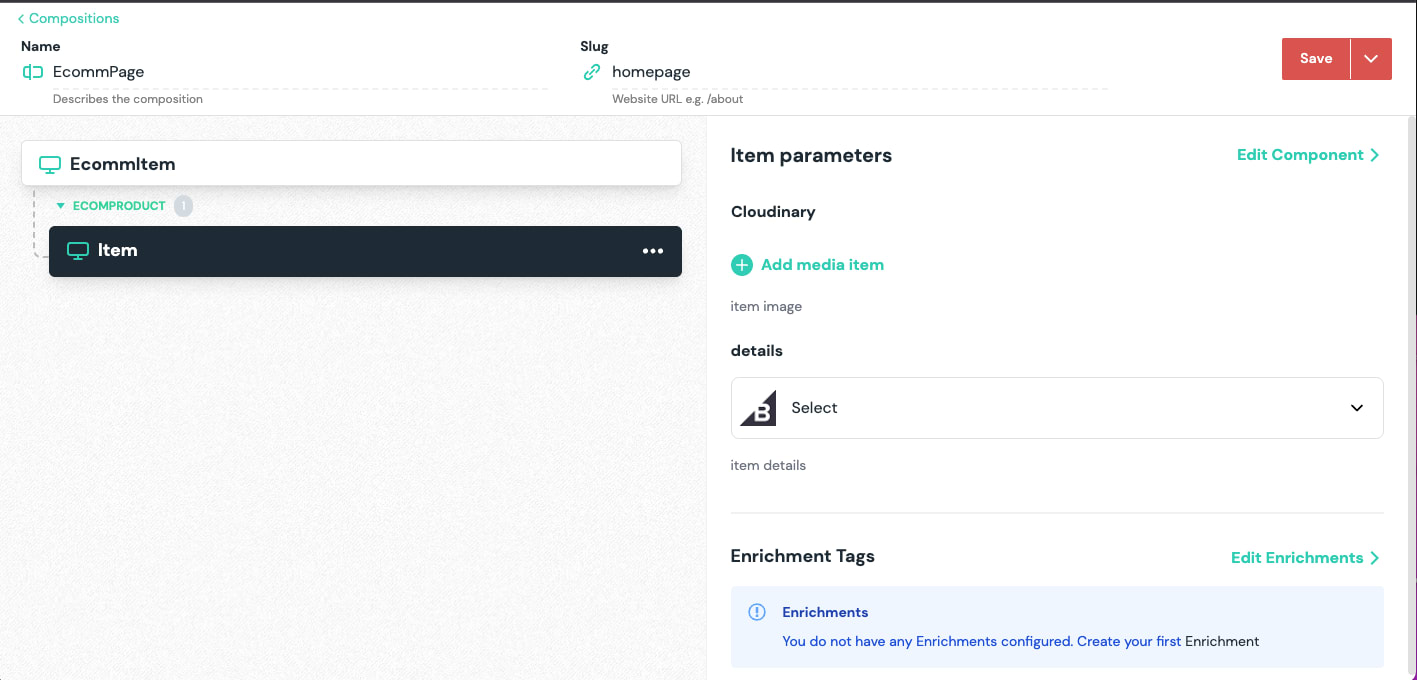Click the details dropdown chevron arrow

[x=1357, y=408]
